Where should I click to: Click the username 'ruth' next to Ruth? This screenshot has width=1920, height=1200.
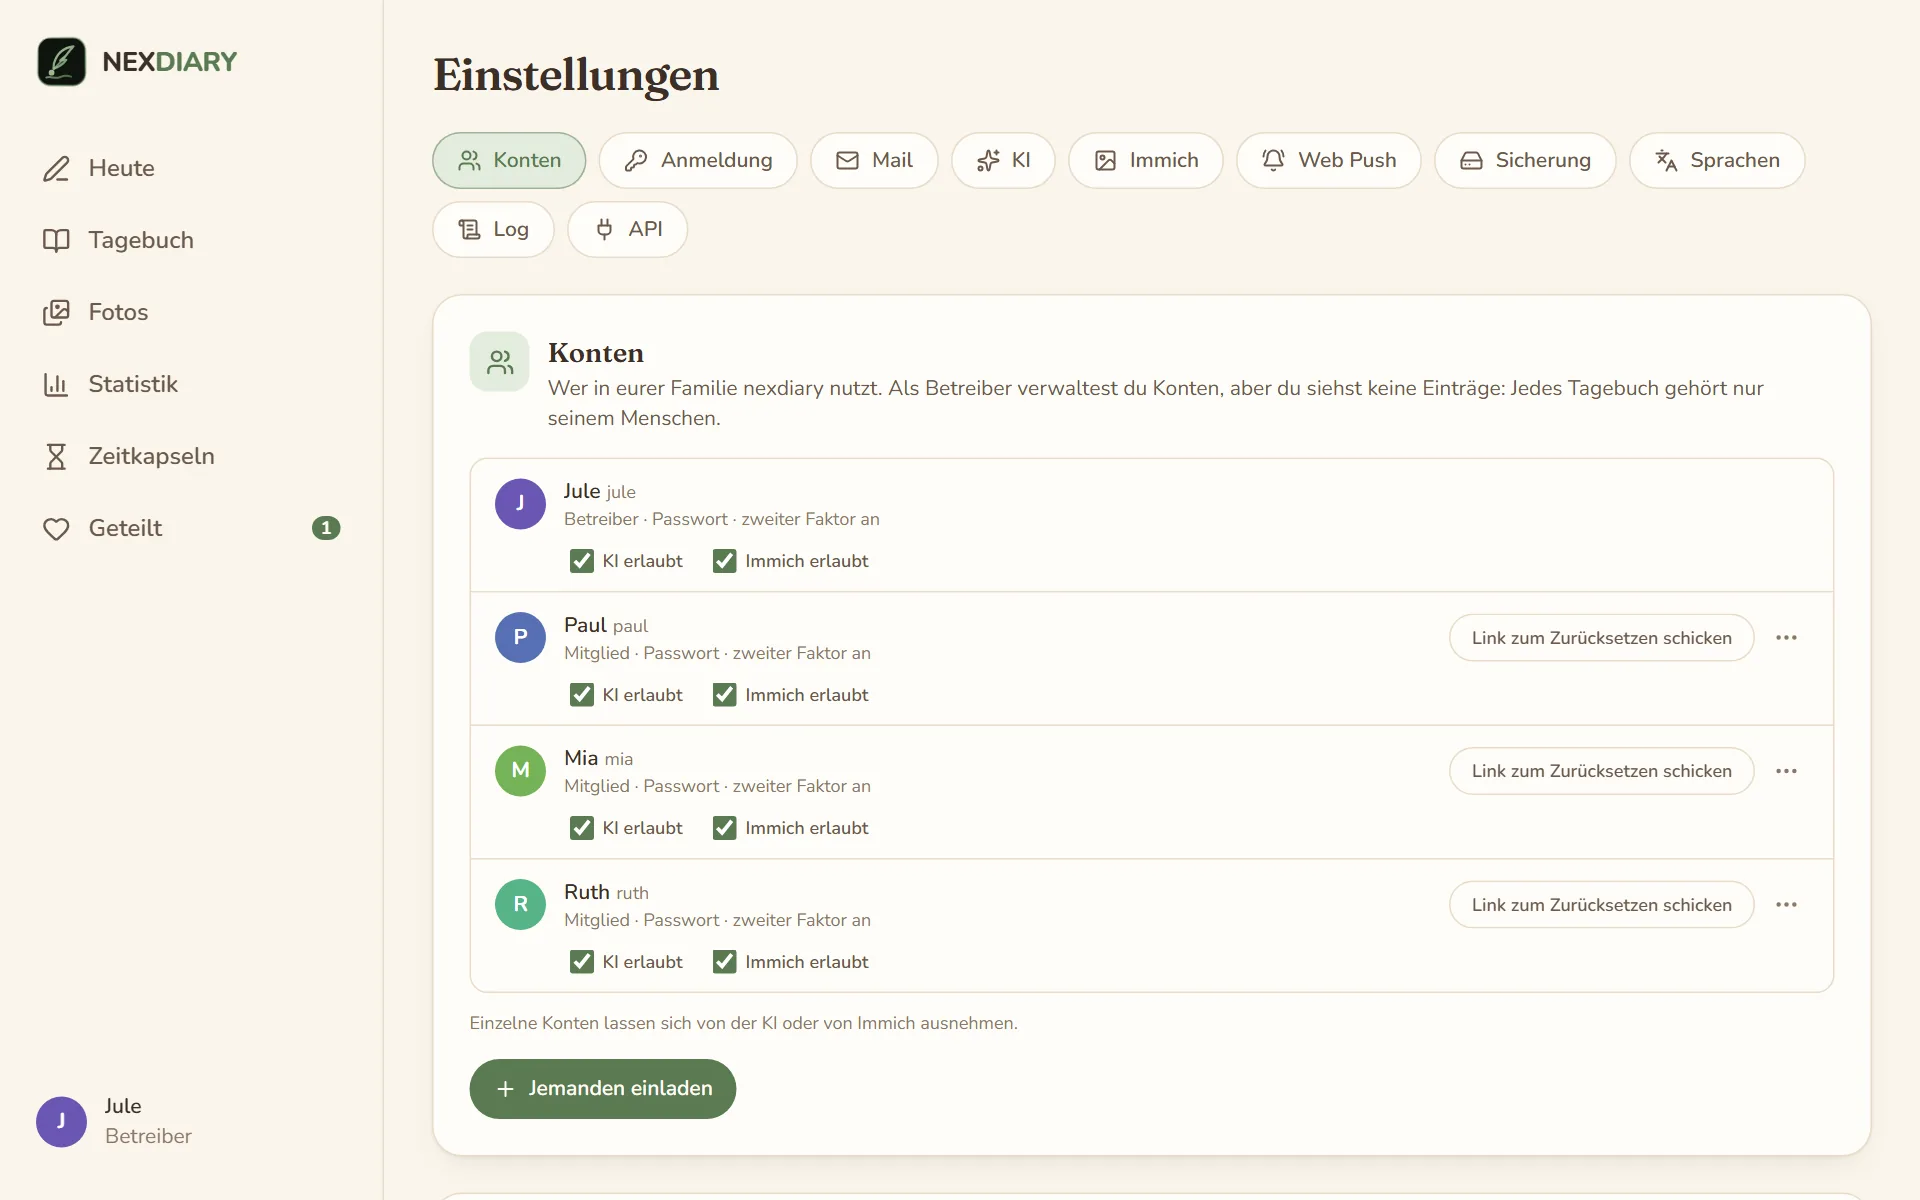click(x=632, y=893)
